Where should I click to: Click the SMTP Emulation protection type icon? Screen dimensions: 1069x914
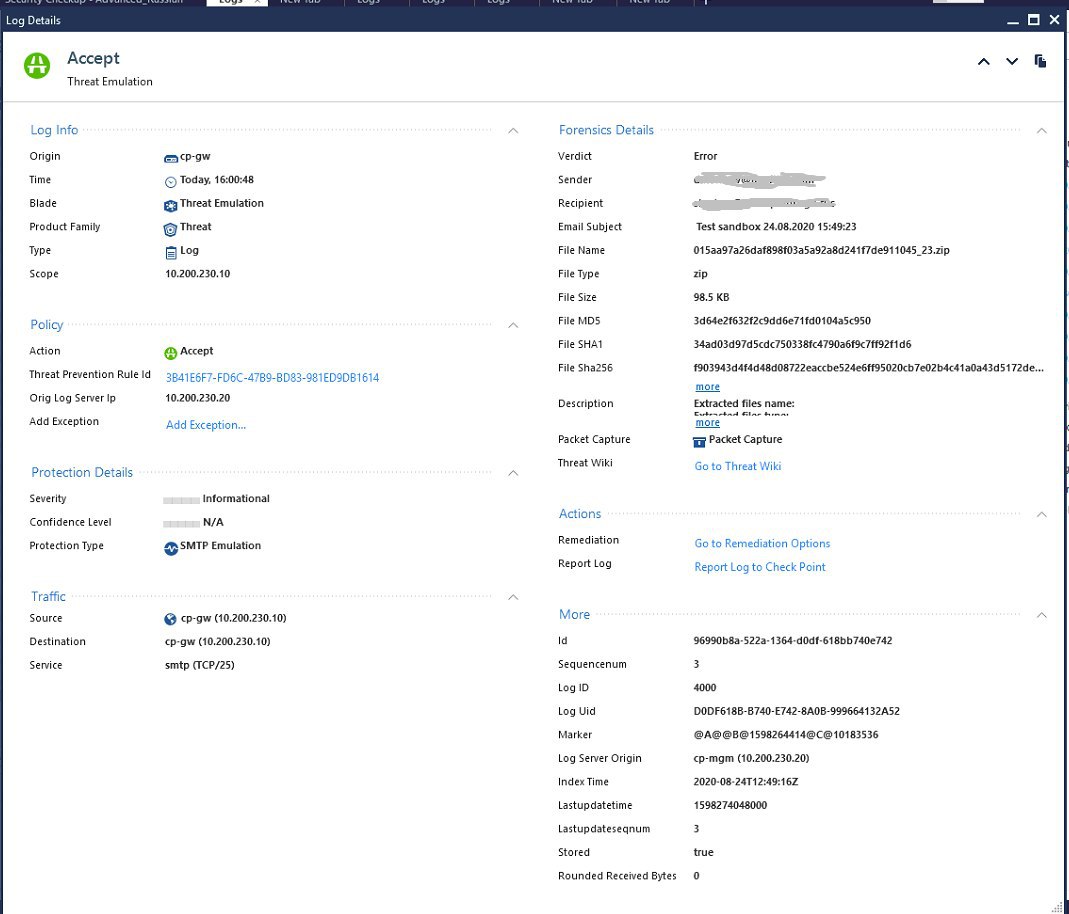point(170,548)
